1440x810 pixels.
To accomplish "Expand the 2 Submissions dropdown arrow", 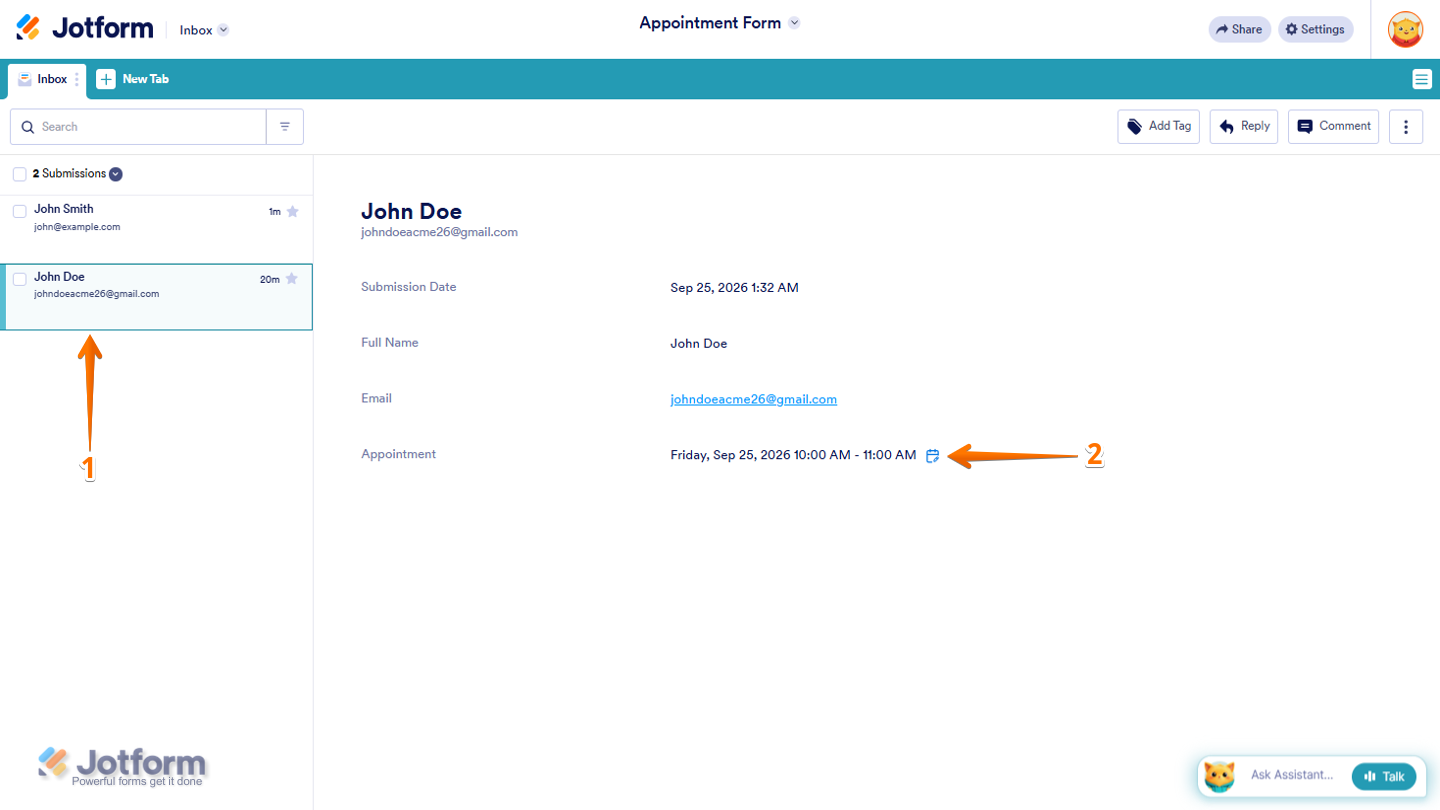I will pyautogui.click(x=116, y=174).
